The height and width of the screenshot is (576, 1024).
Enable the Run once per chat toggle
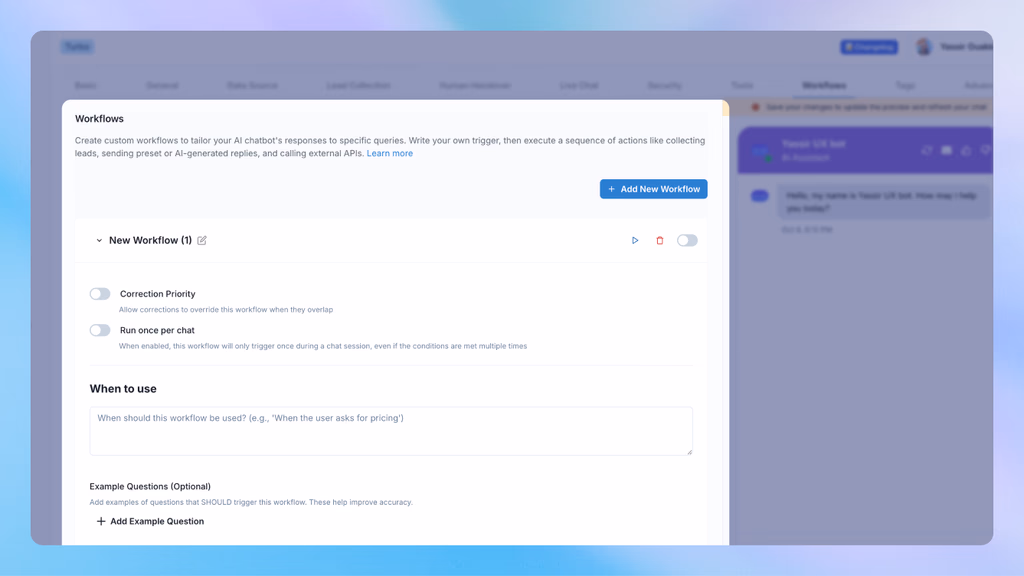[99, 329]
